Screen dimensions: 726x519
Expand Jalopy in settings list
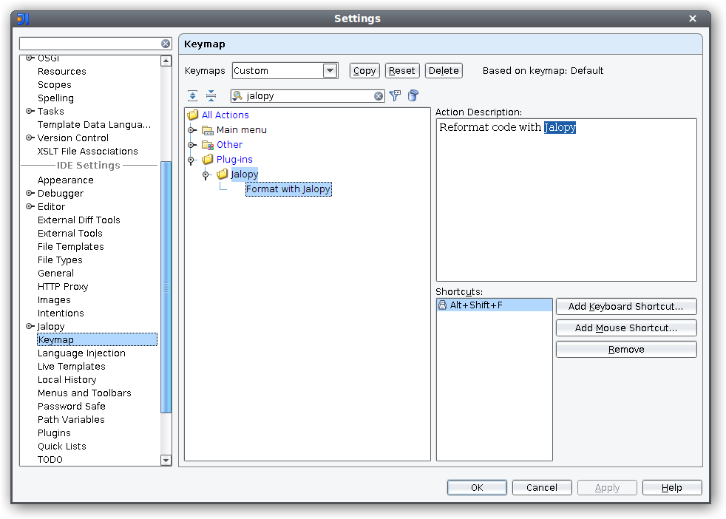click(30, 326)
